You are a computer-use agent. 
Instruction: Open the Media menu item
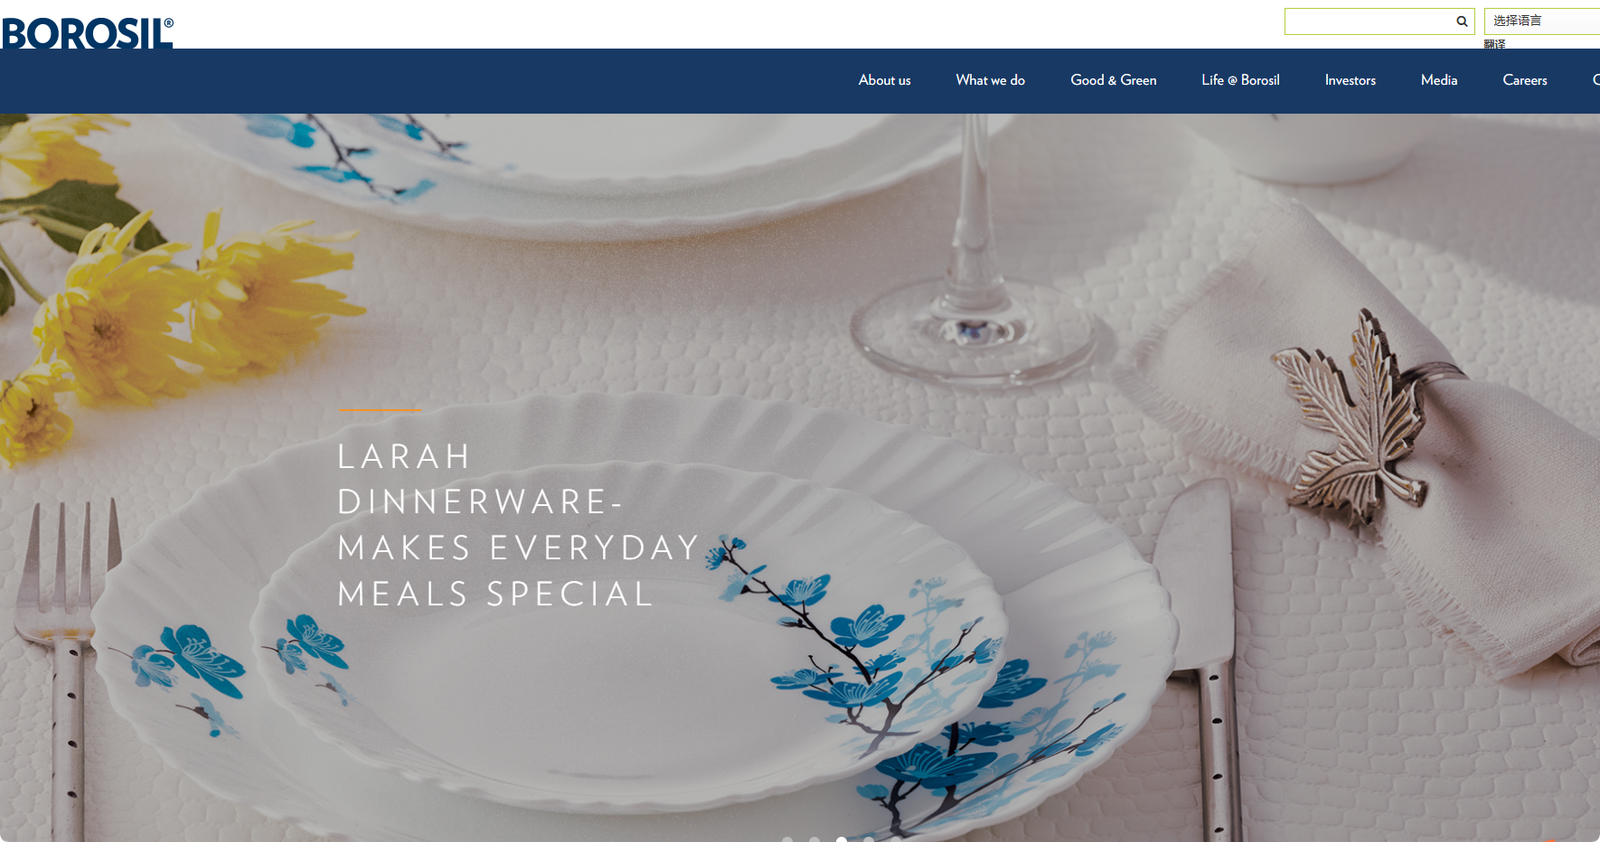tap(1439, 80)
